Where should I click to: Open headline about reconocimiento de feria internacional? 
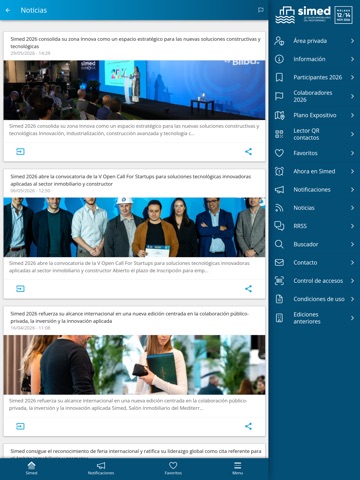tap(136, 454)
